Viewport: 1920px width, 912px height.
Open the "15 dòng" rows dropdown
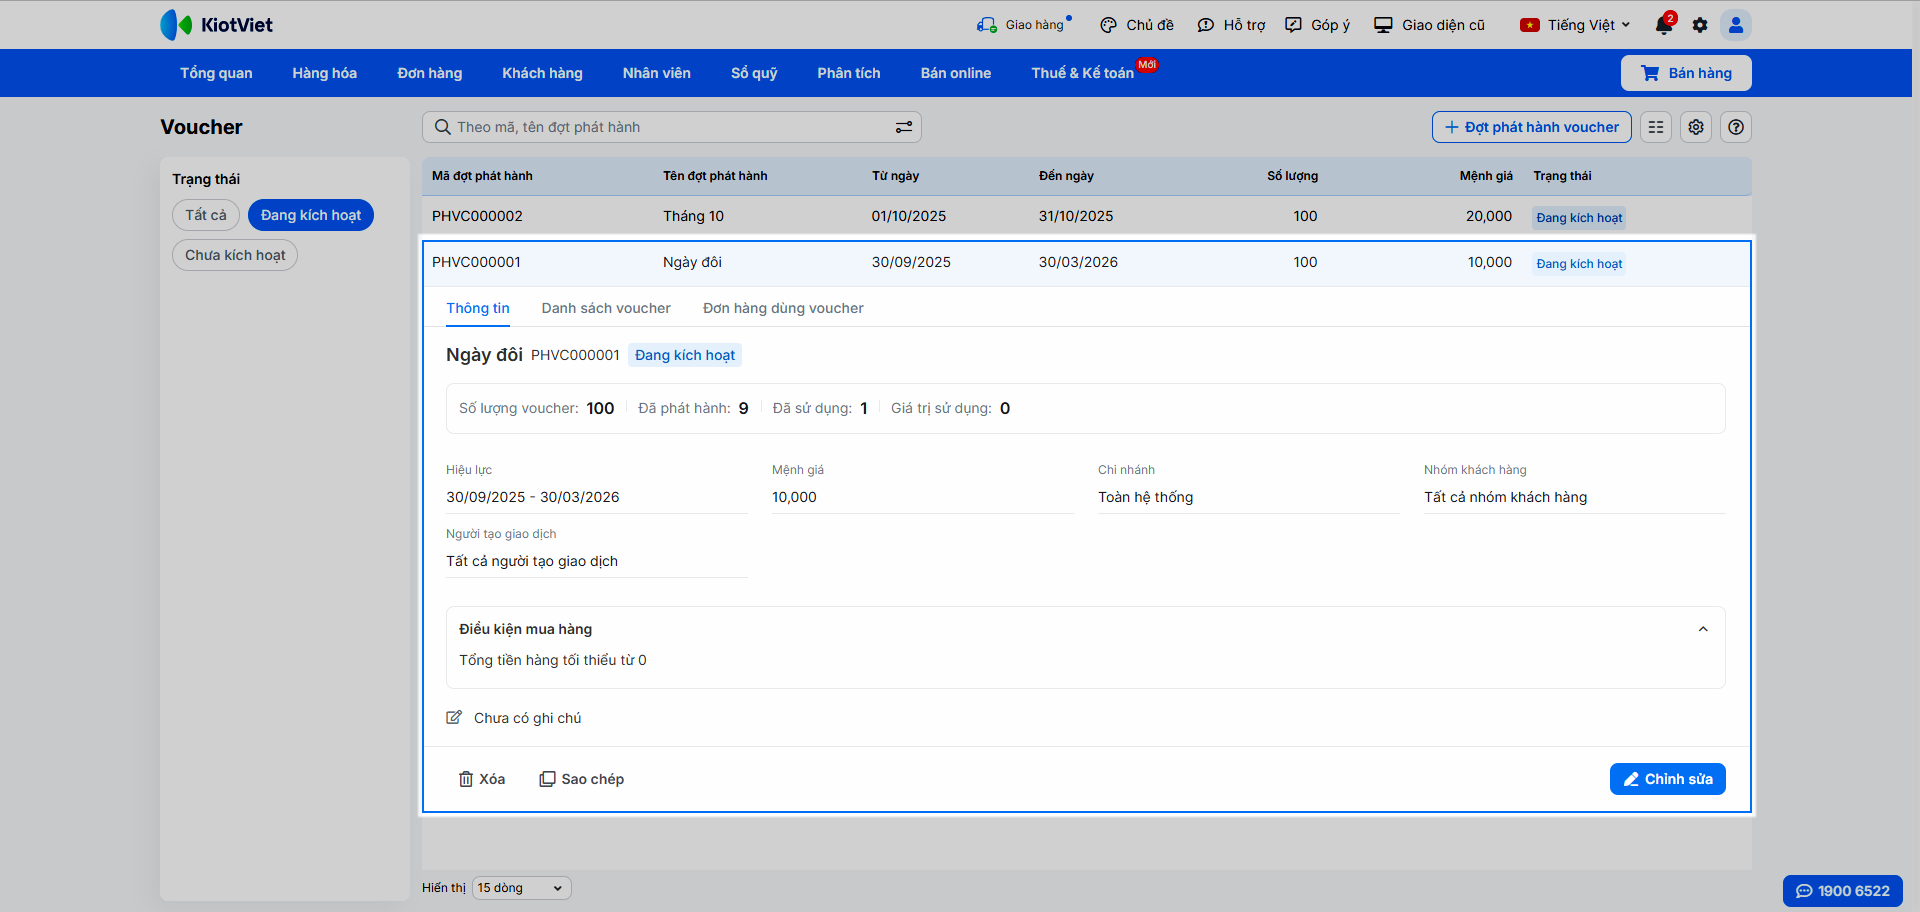(521, 888)
